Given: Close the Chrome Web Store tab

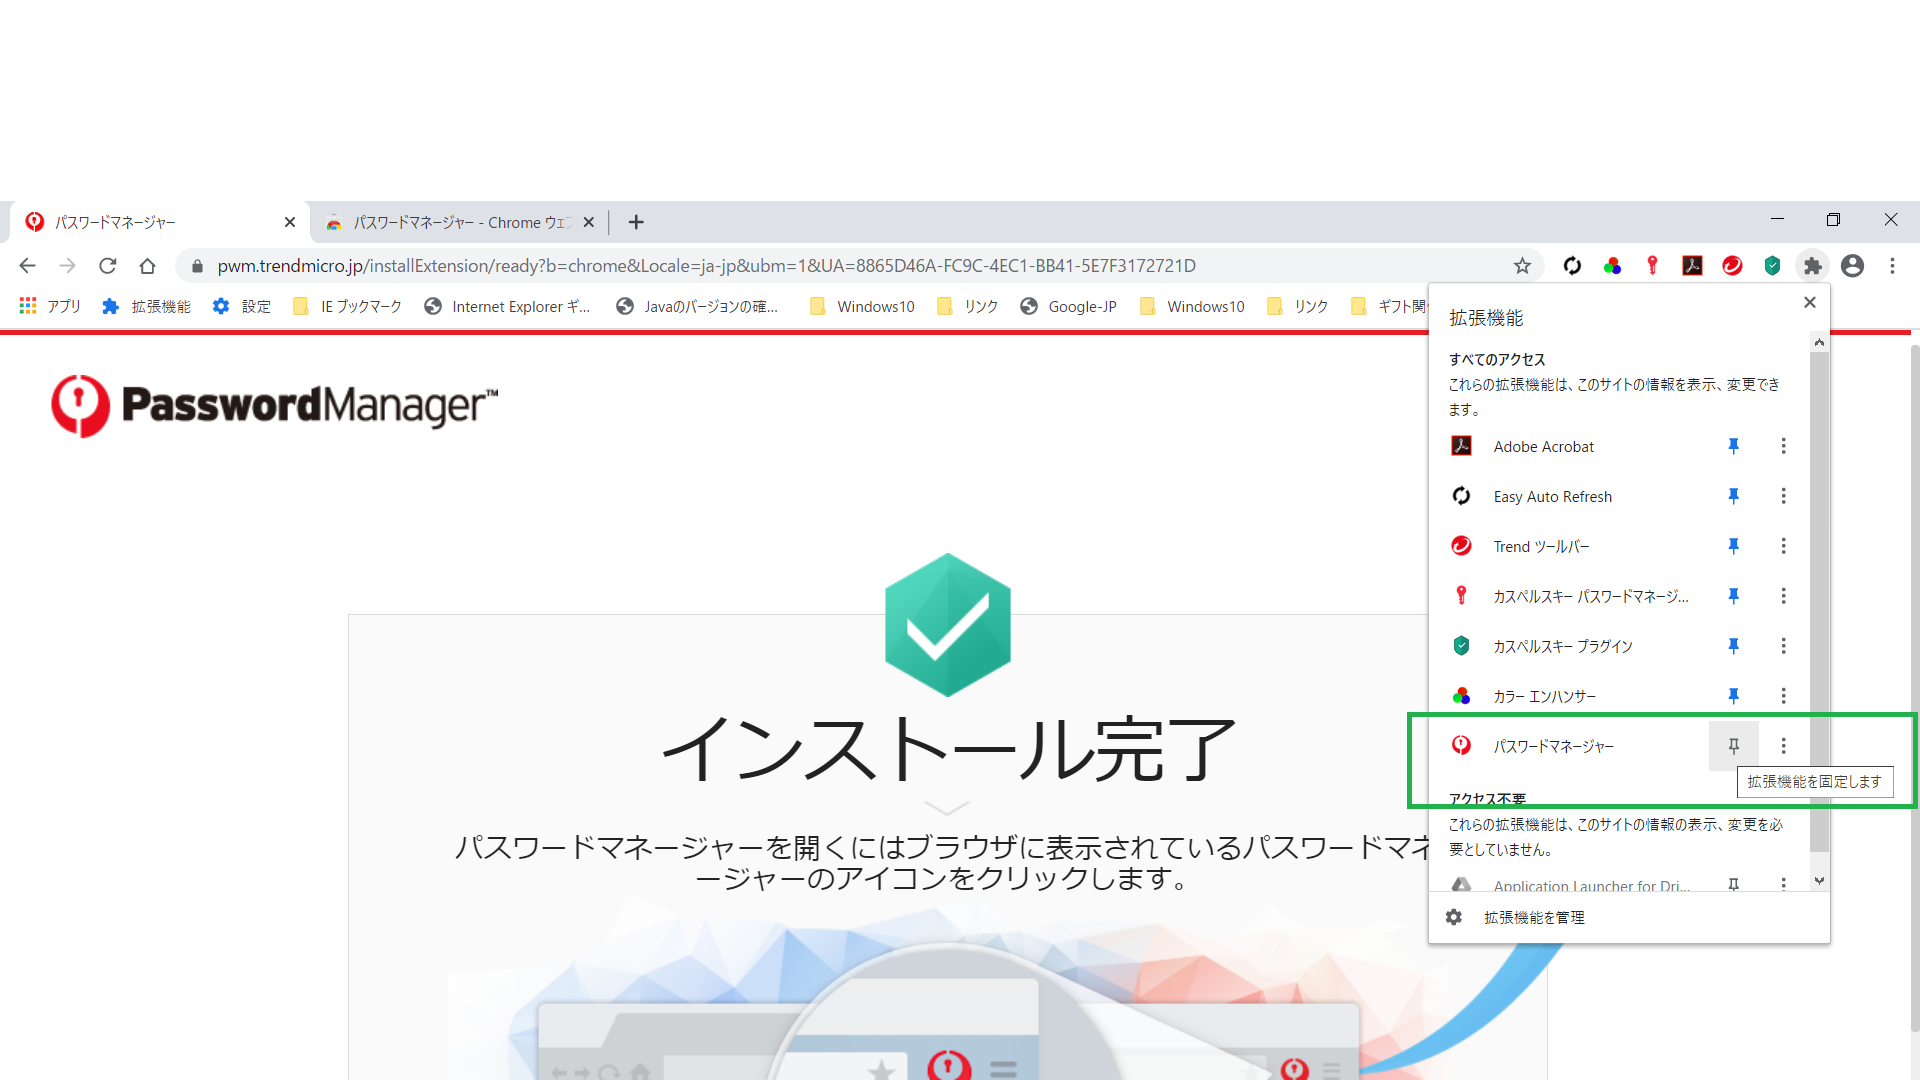Looking at the screenshot, I should pos(589,222).
